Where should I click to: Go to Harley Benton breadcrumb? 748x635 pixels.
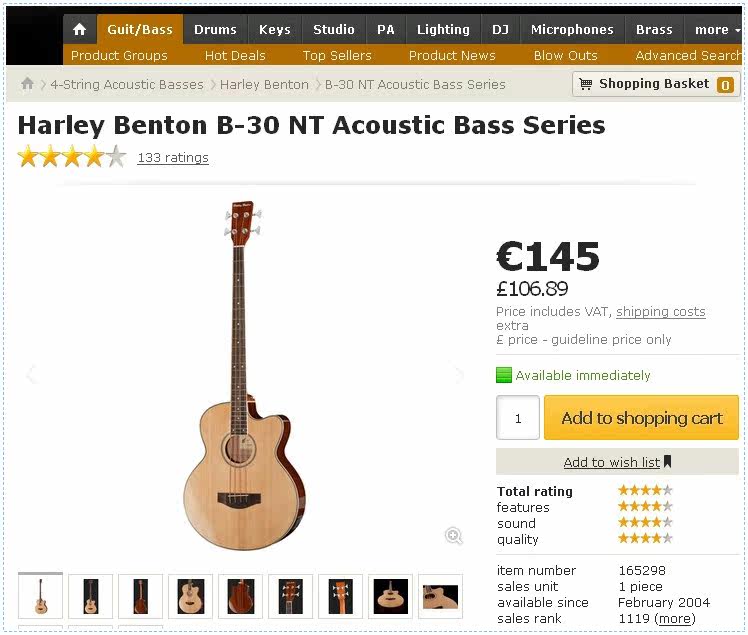tap(264, 84)
